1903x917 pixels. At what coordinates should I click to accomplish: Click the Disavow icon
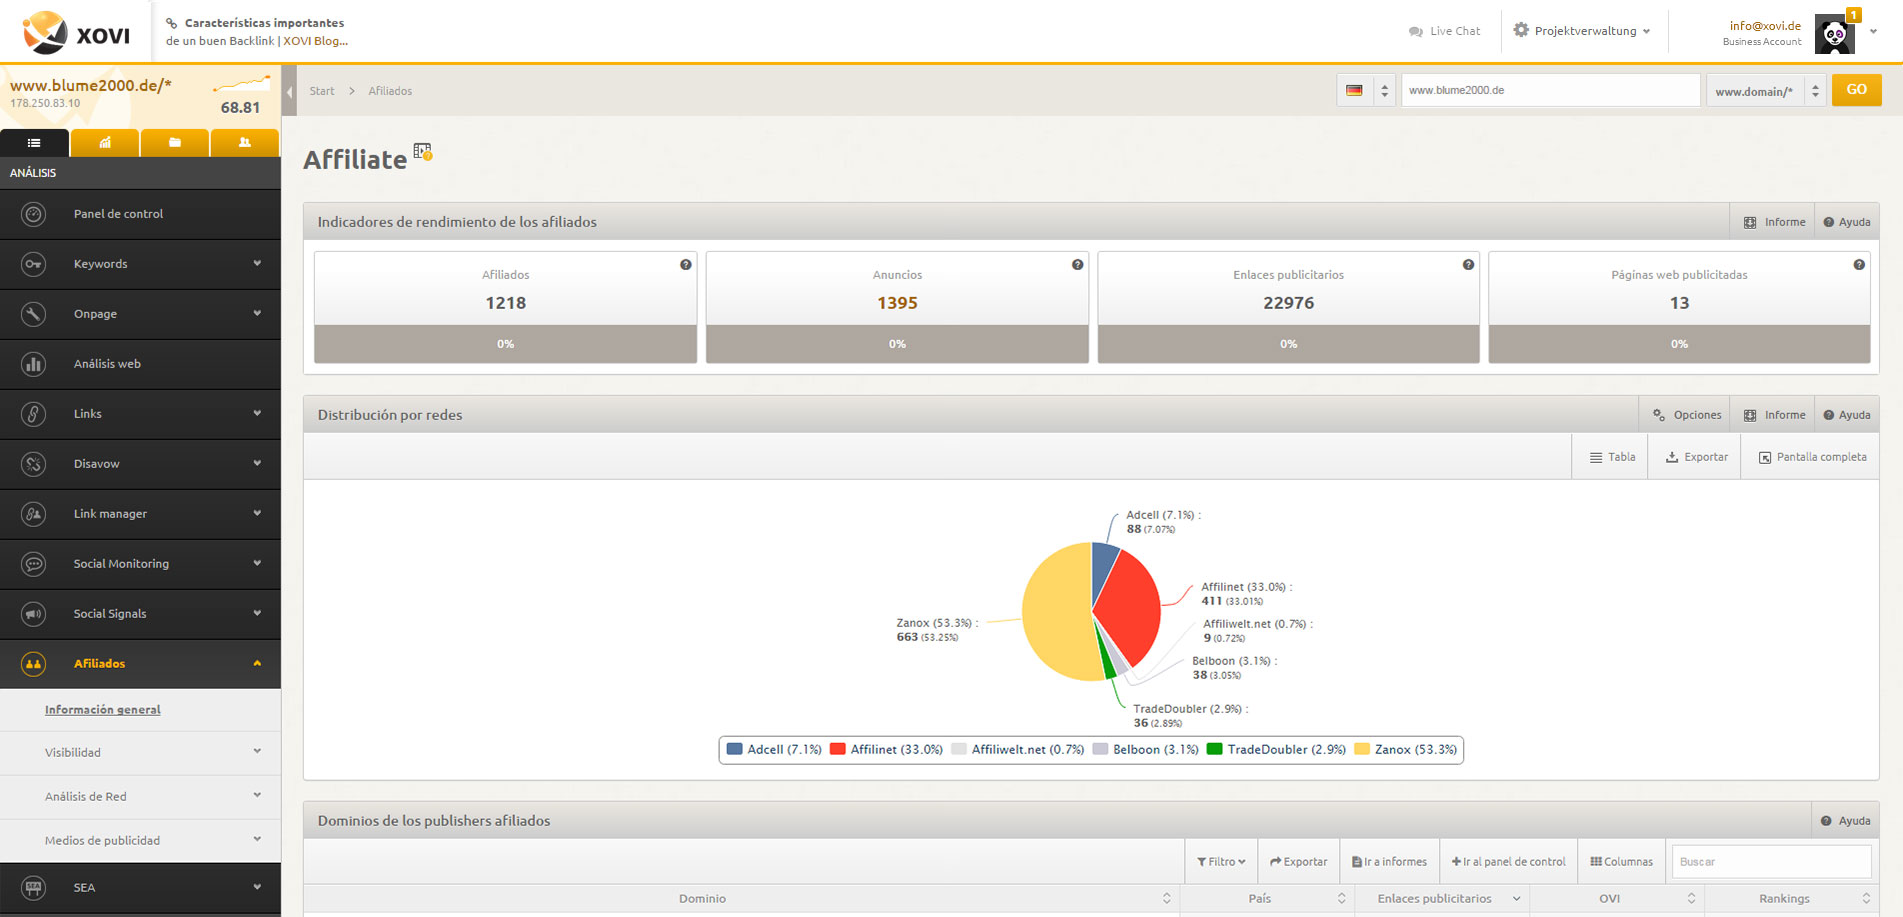34,464
